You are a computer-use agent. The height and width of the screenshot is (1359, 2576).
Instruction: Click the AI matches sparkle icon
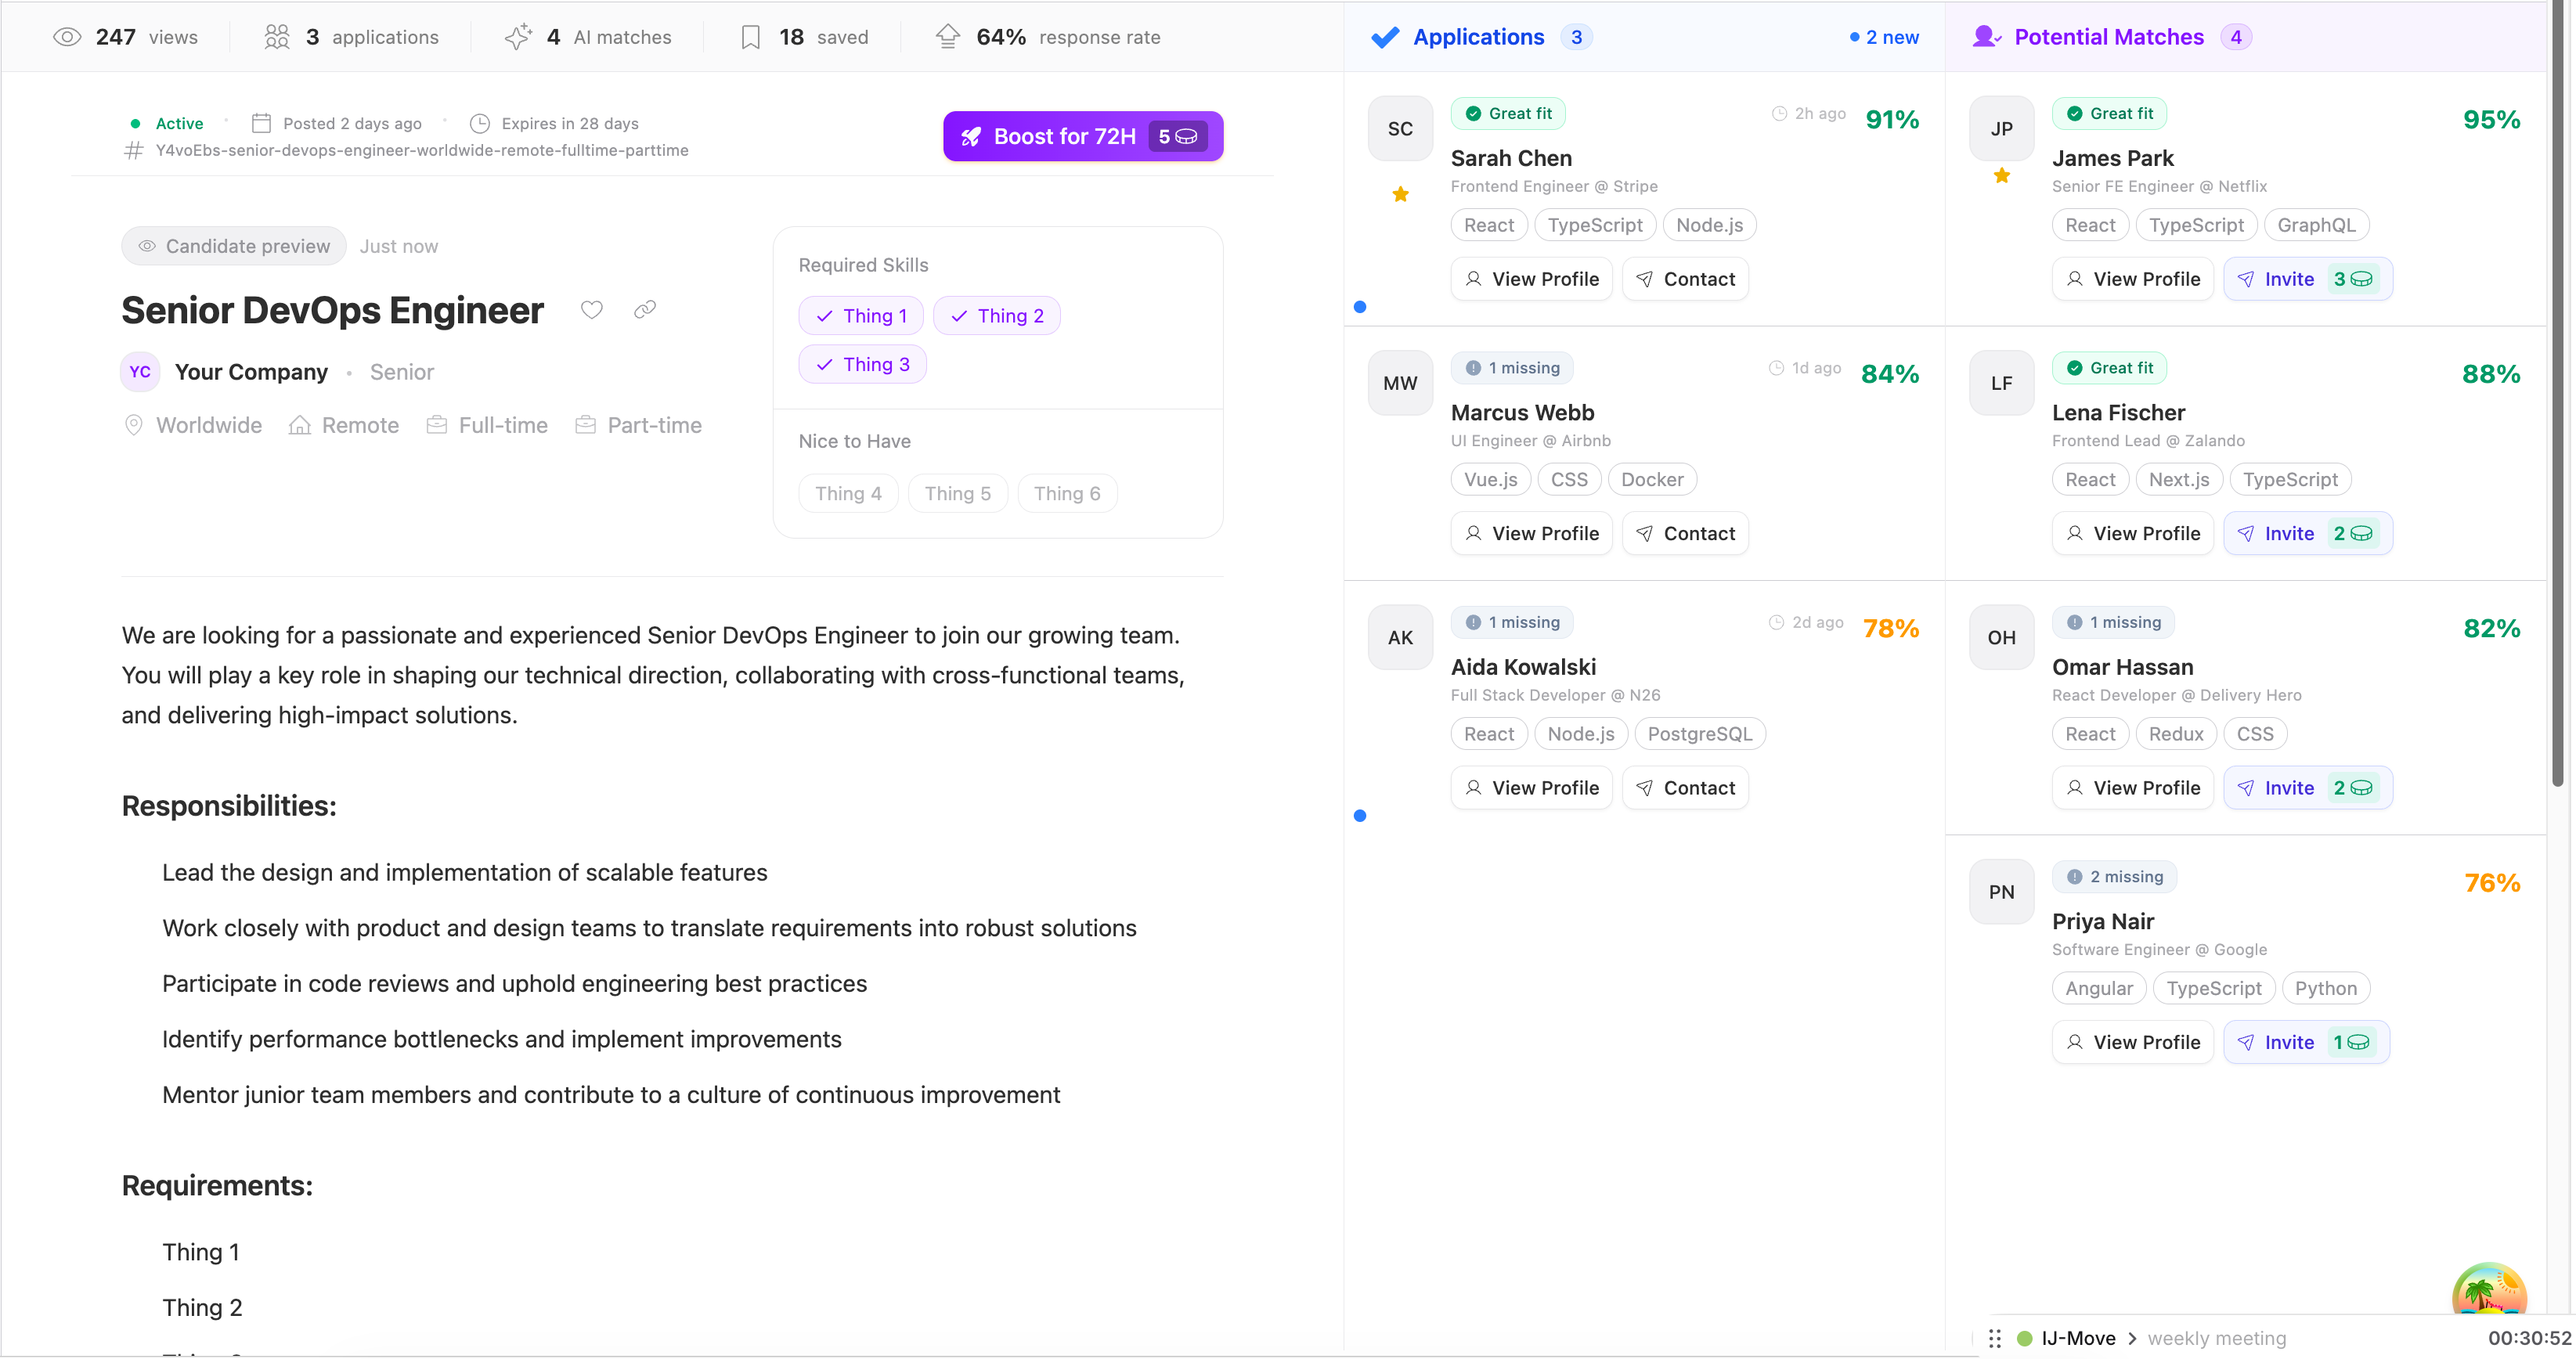coord(518,37)
